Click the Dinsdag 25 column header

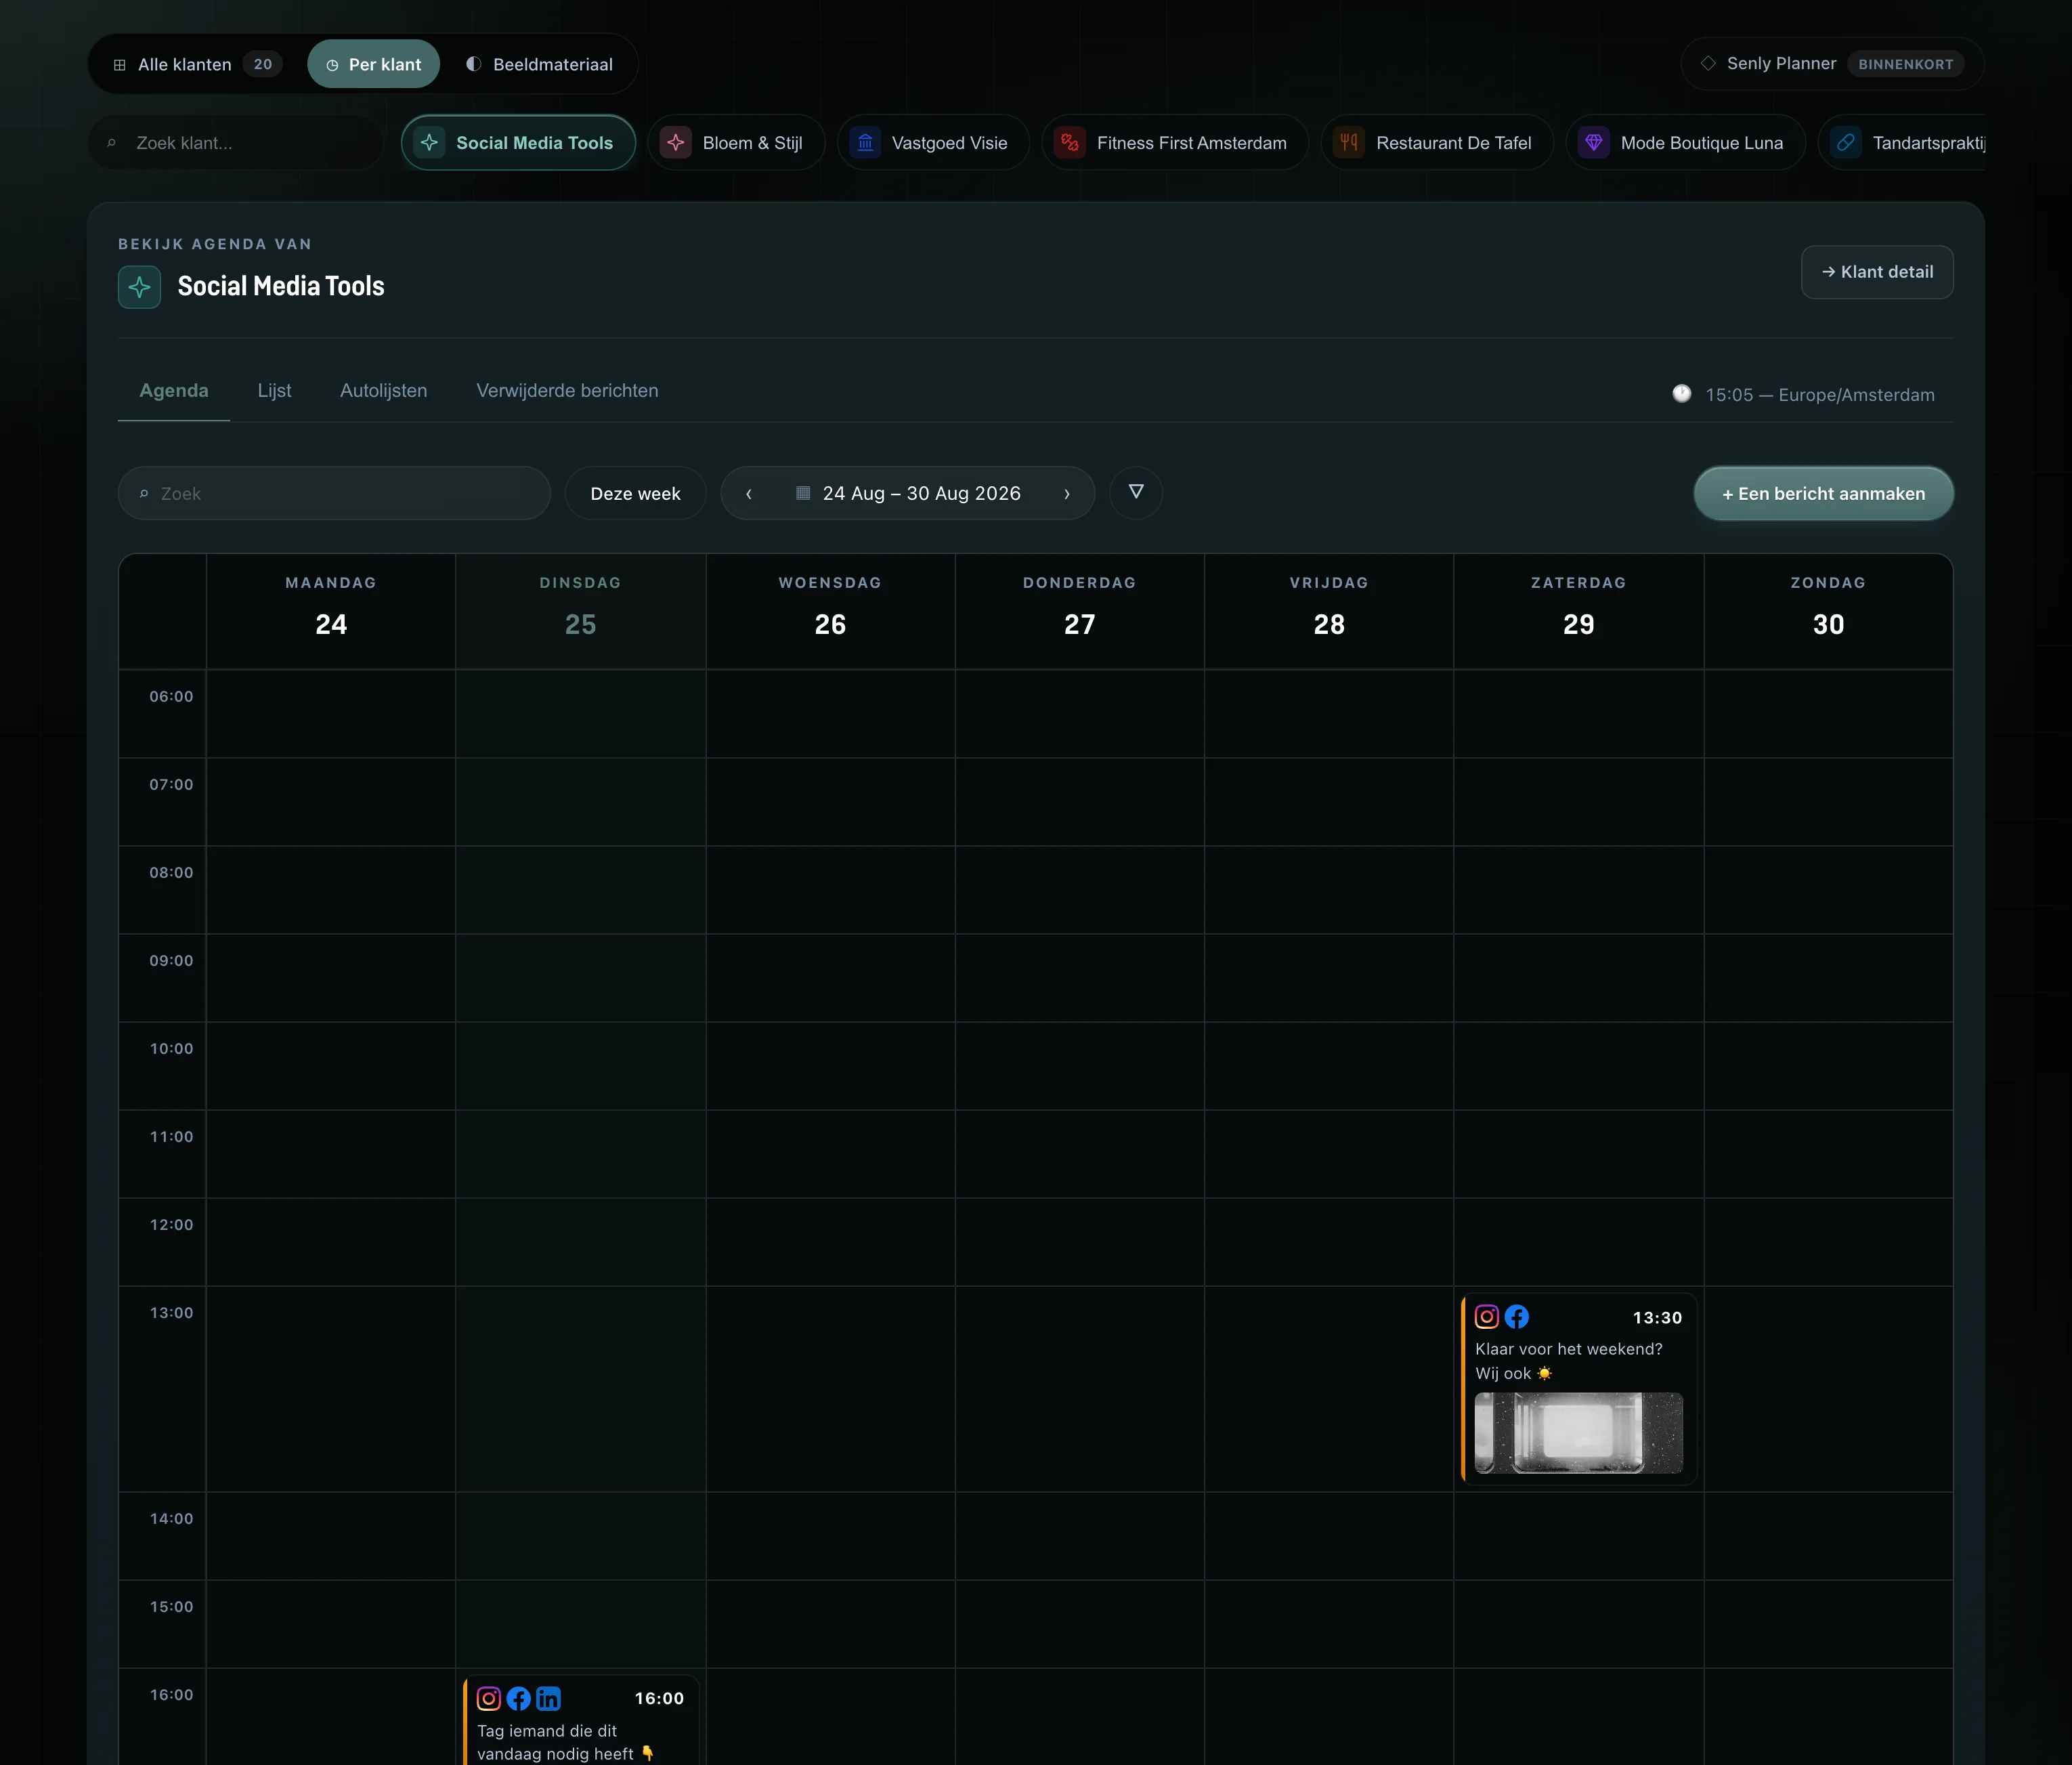click(x=581, y=611)
